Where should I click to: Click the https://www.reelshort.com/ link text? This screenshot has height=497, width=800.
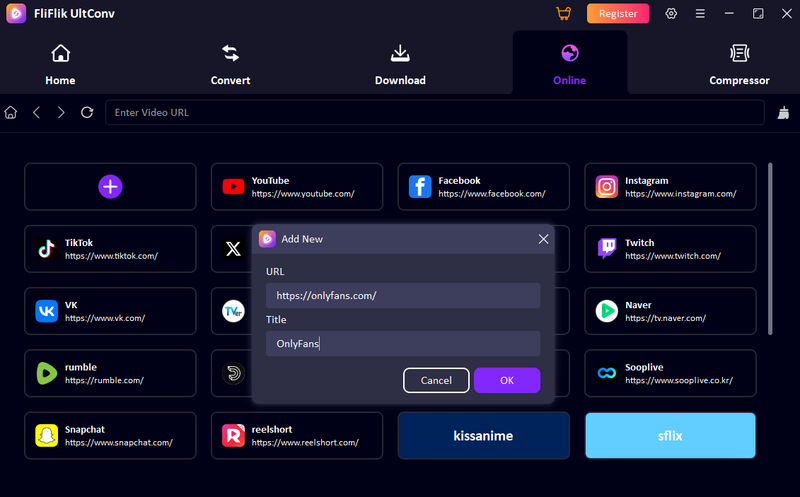coord(305,443)
